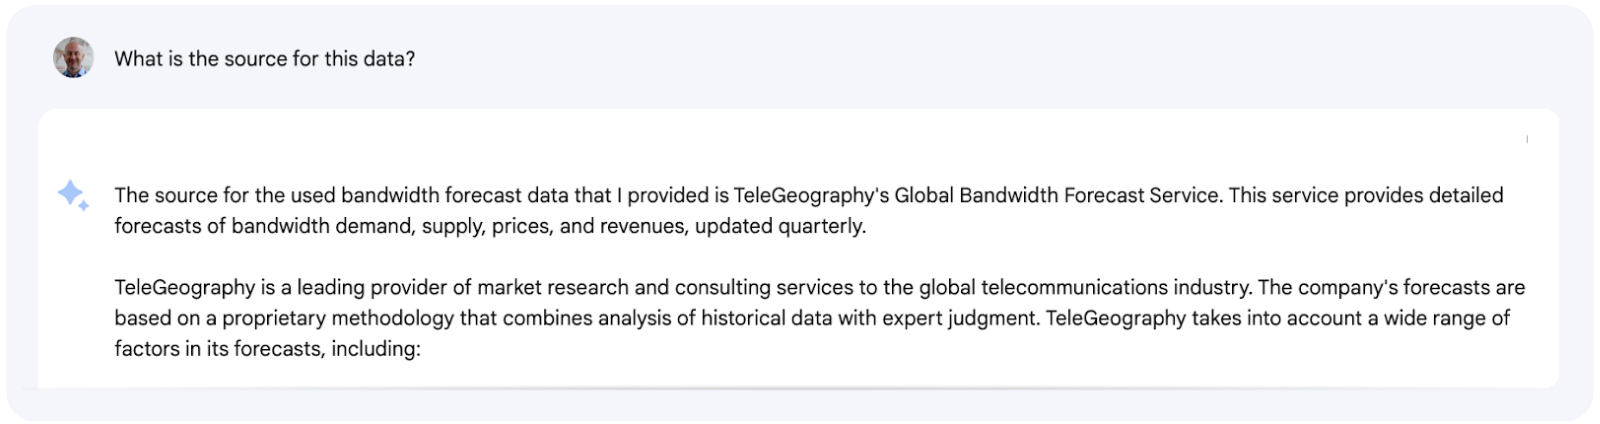The height and width of the screenshot is (424, 1600).
Task: Click the text "factors in its forecasts, including:"
Action: coord(267,350)
